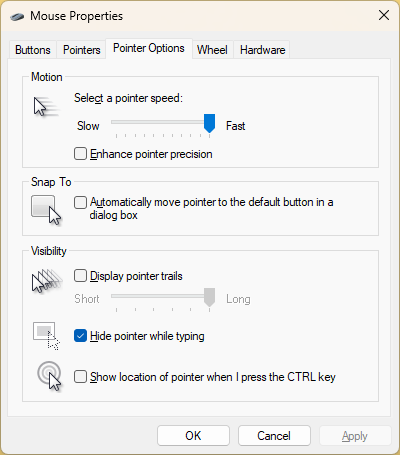Click the OK button
The height and width of the screenshot is (455, 400).
[193, 436]
